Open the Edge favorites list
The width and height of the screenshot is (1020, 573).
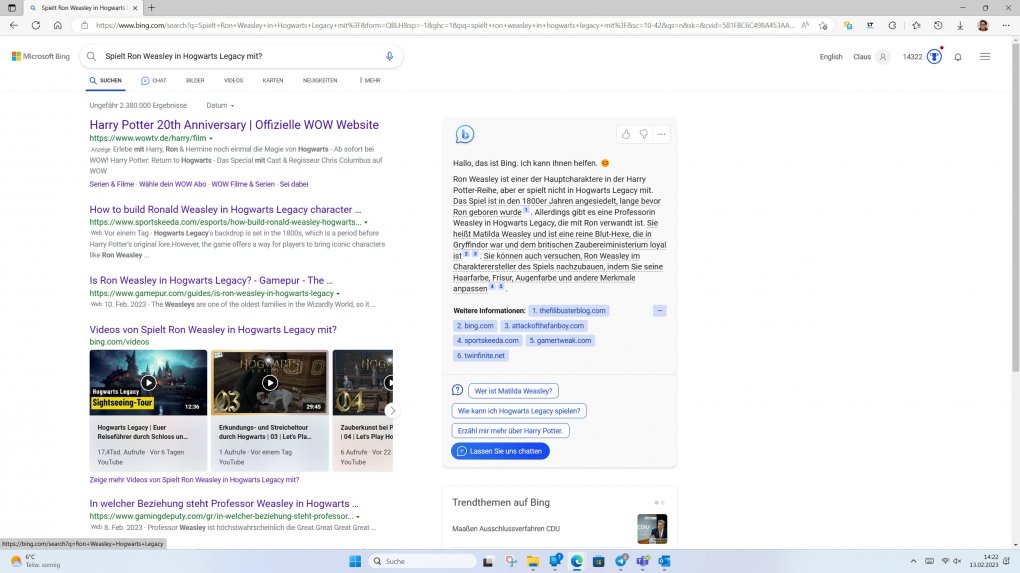(916, 25)
